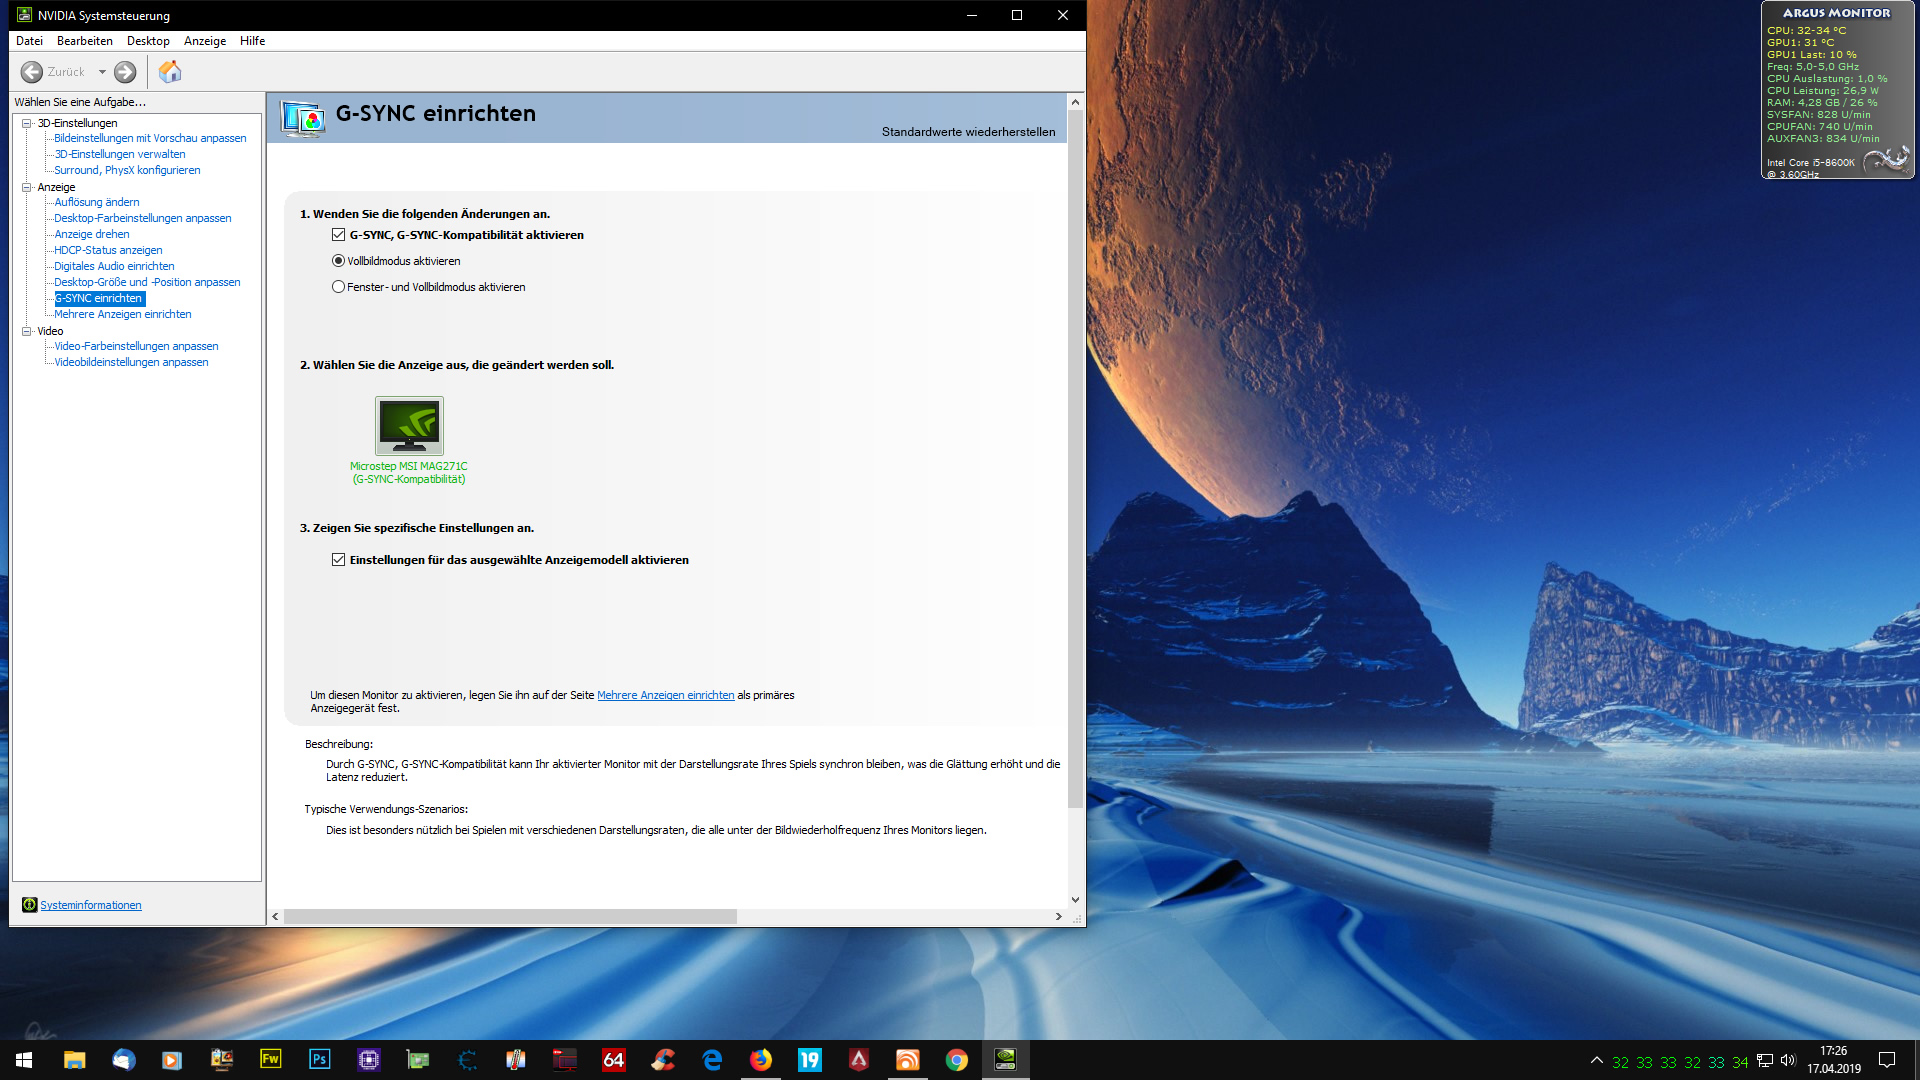Viewport: 1920px width, 1080px height.
Task: Launch Photoshop from the taskbar
Action: (320, 1060)
